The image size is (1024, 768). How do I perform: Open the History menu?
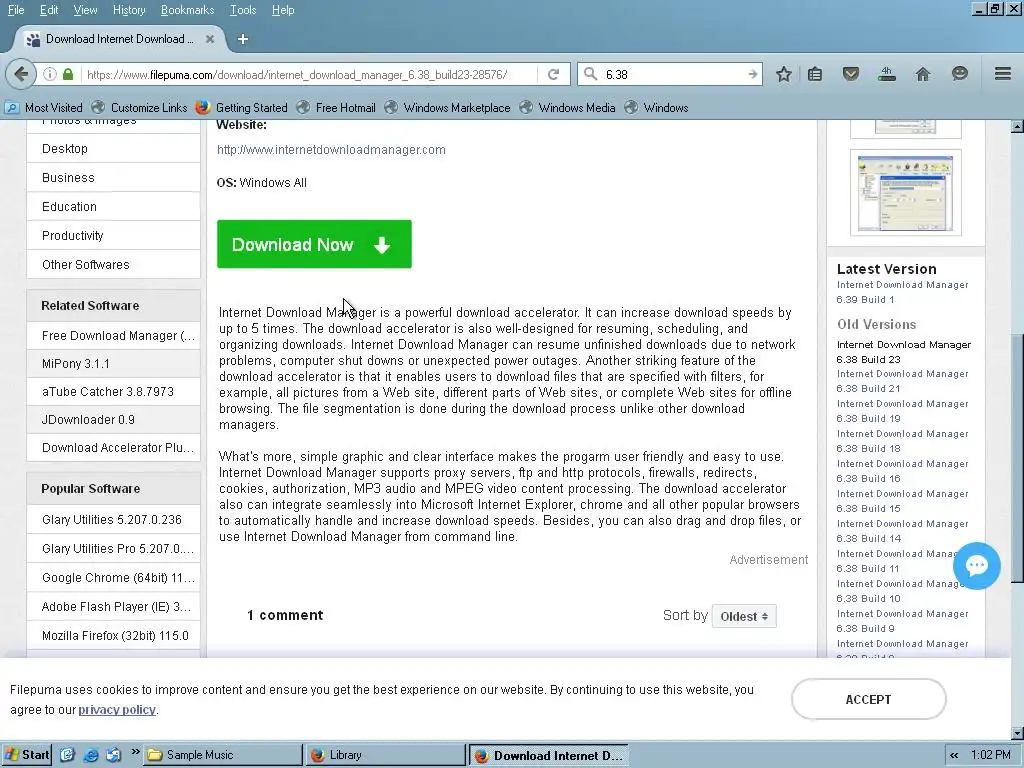pyautogui.click(x=129, y=10)
